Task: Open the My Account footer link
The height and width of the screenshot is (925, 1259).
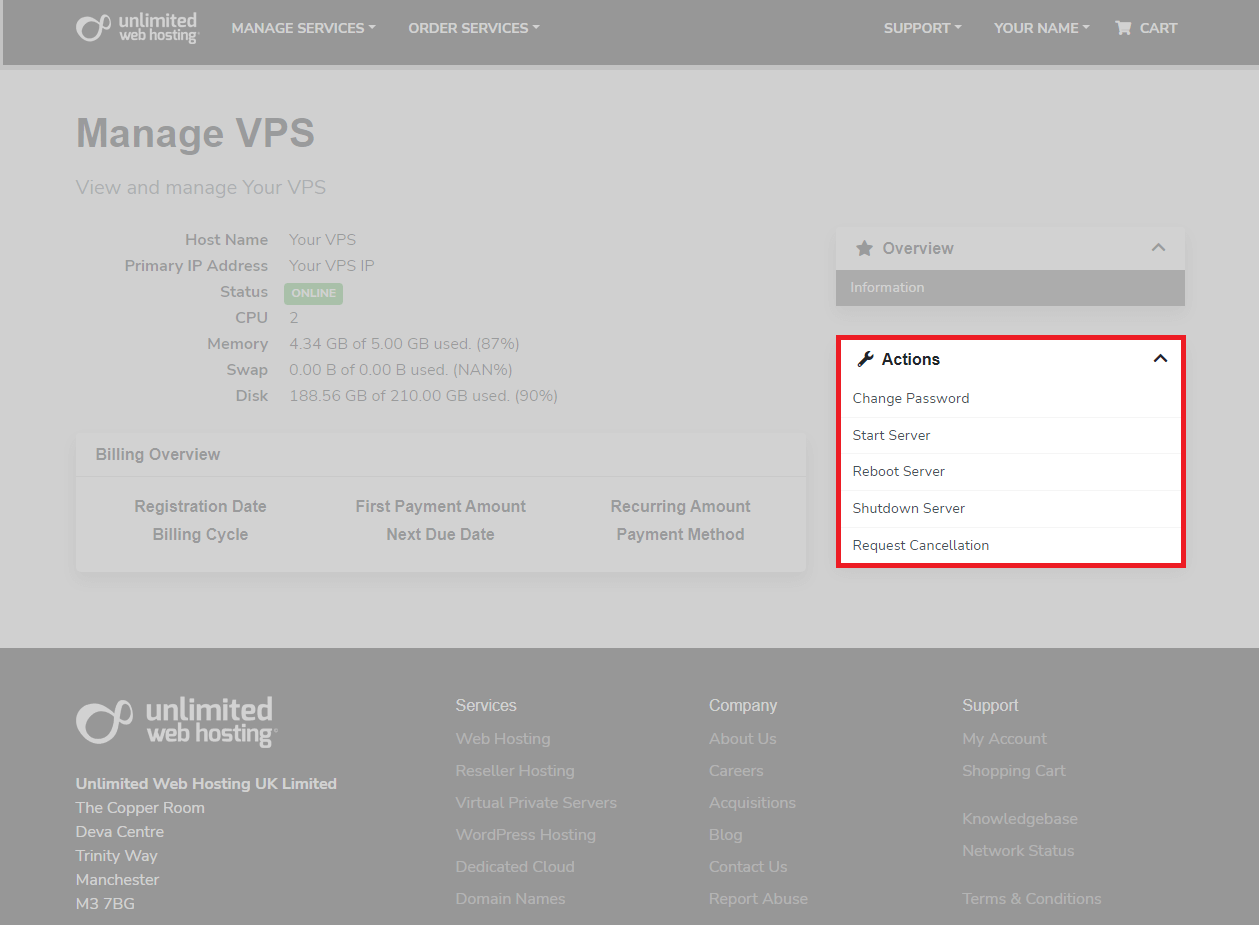Action: click(x=1004, y=739)
